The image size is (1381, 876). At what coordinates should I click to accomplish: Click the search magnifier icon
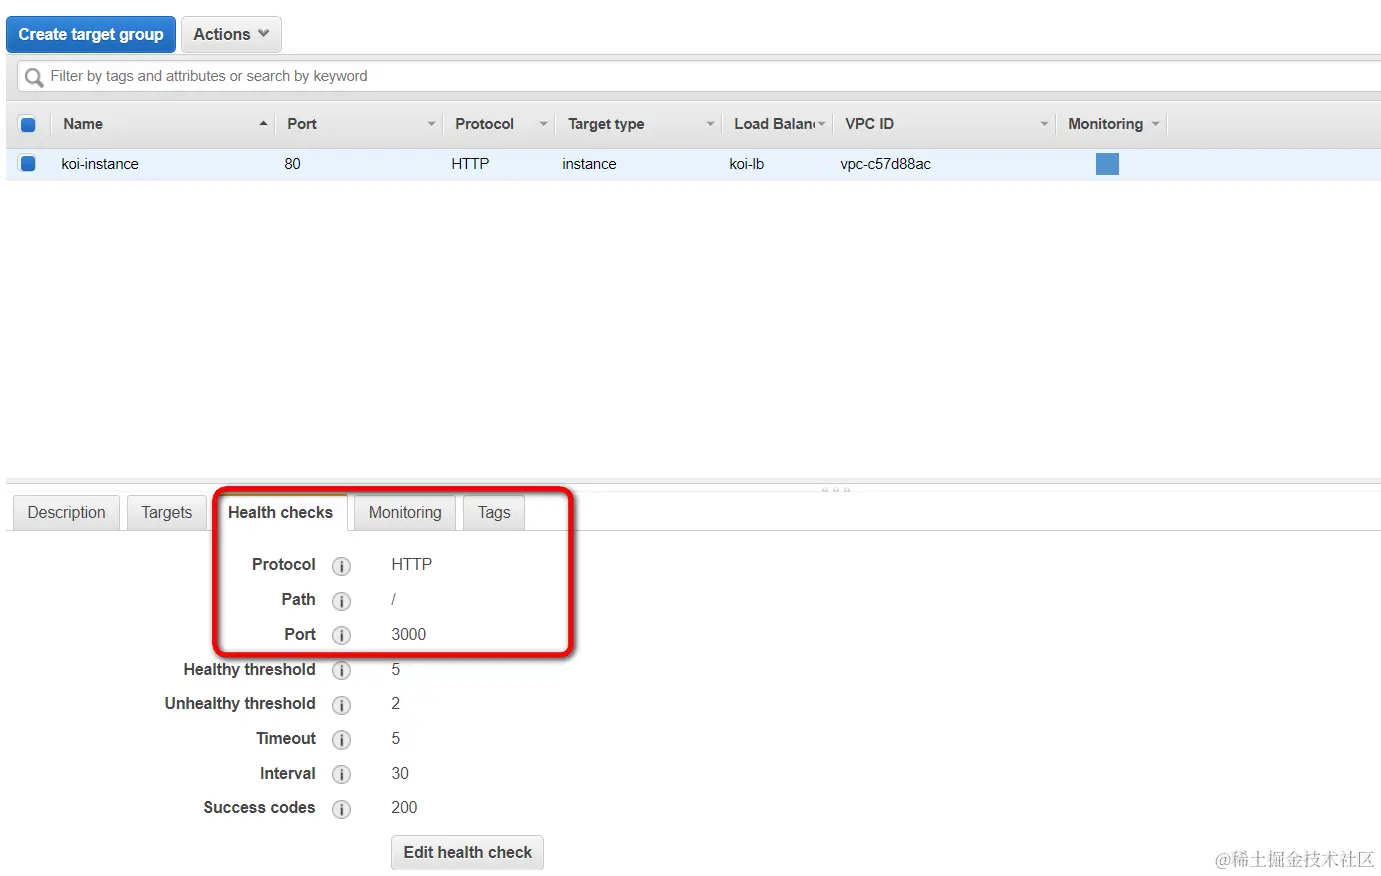coord(34,77)
